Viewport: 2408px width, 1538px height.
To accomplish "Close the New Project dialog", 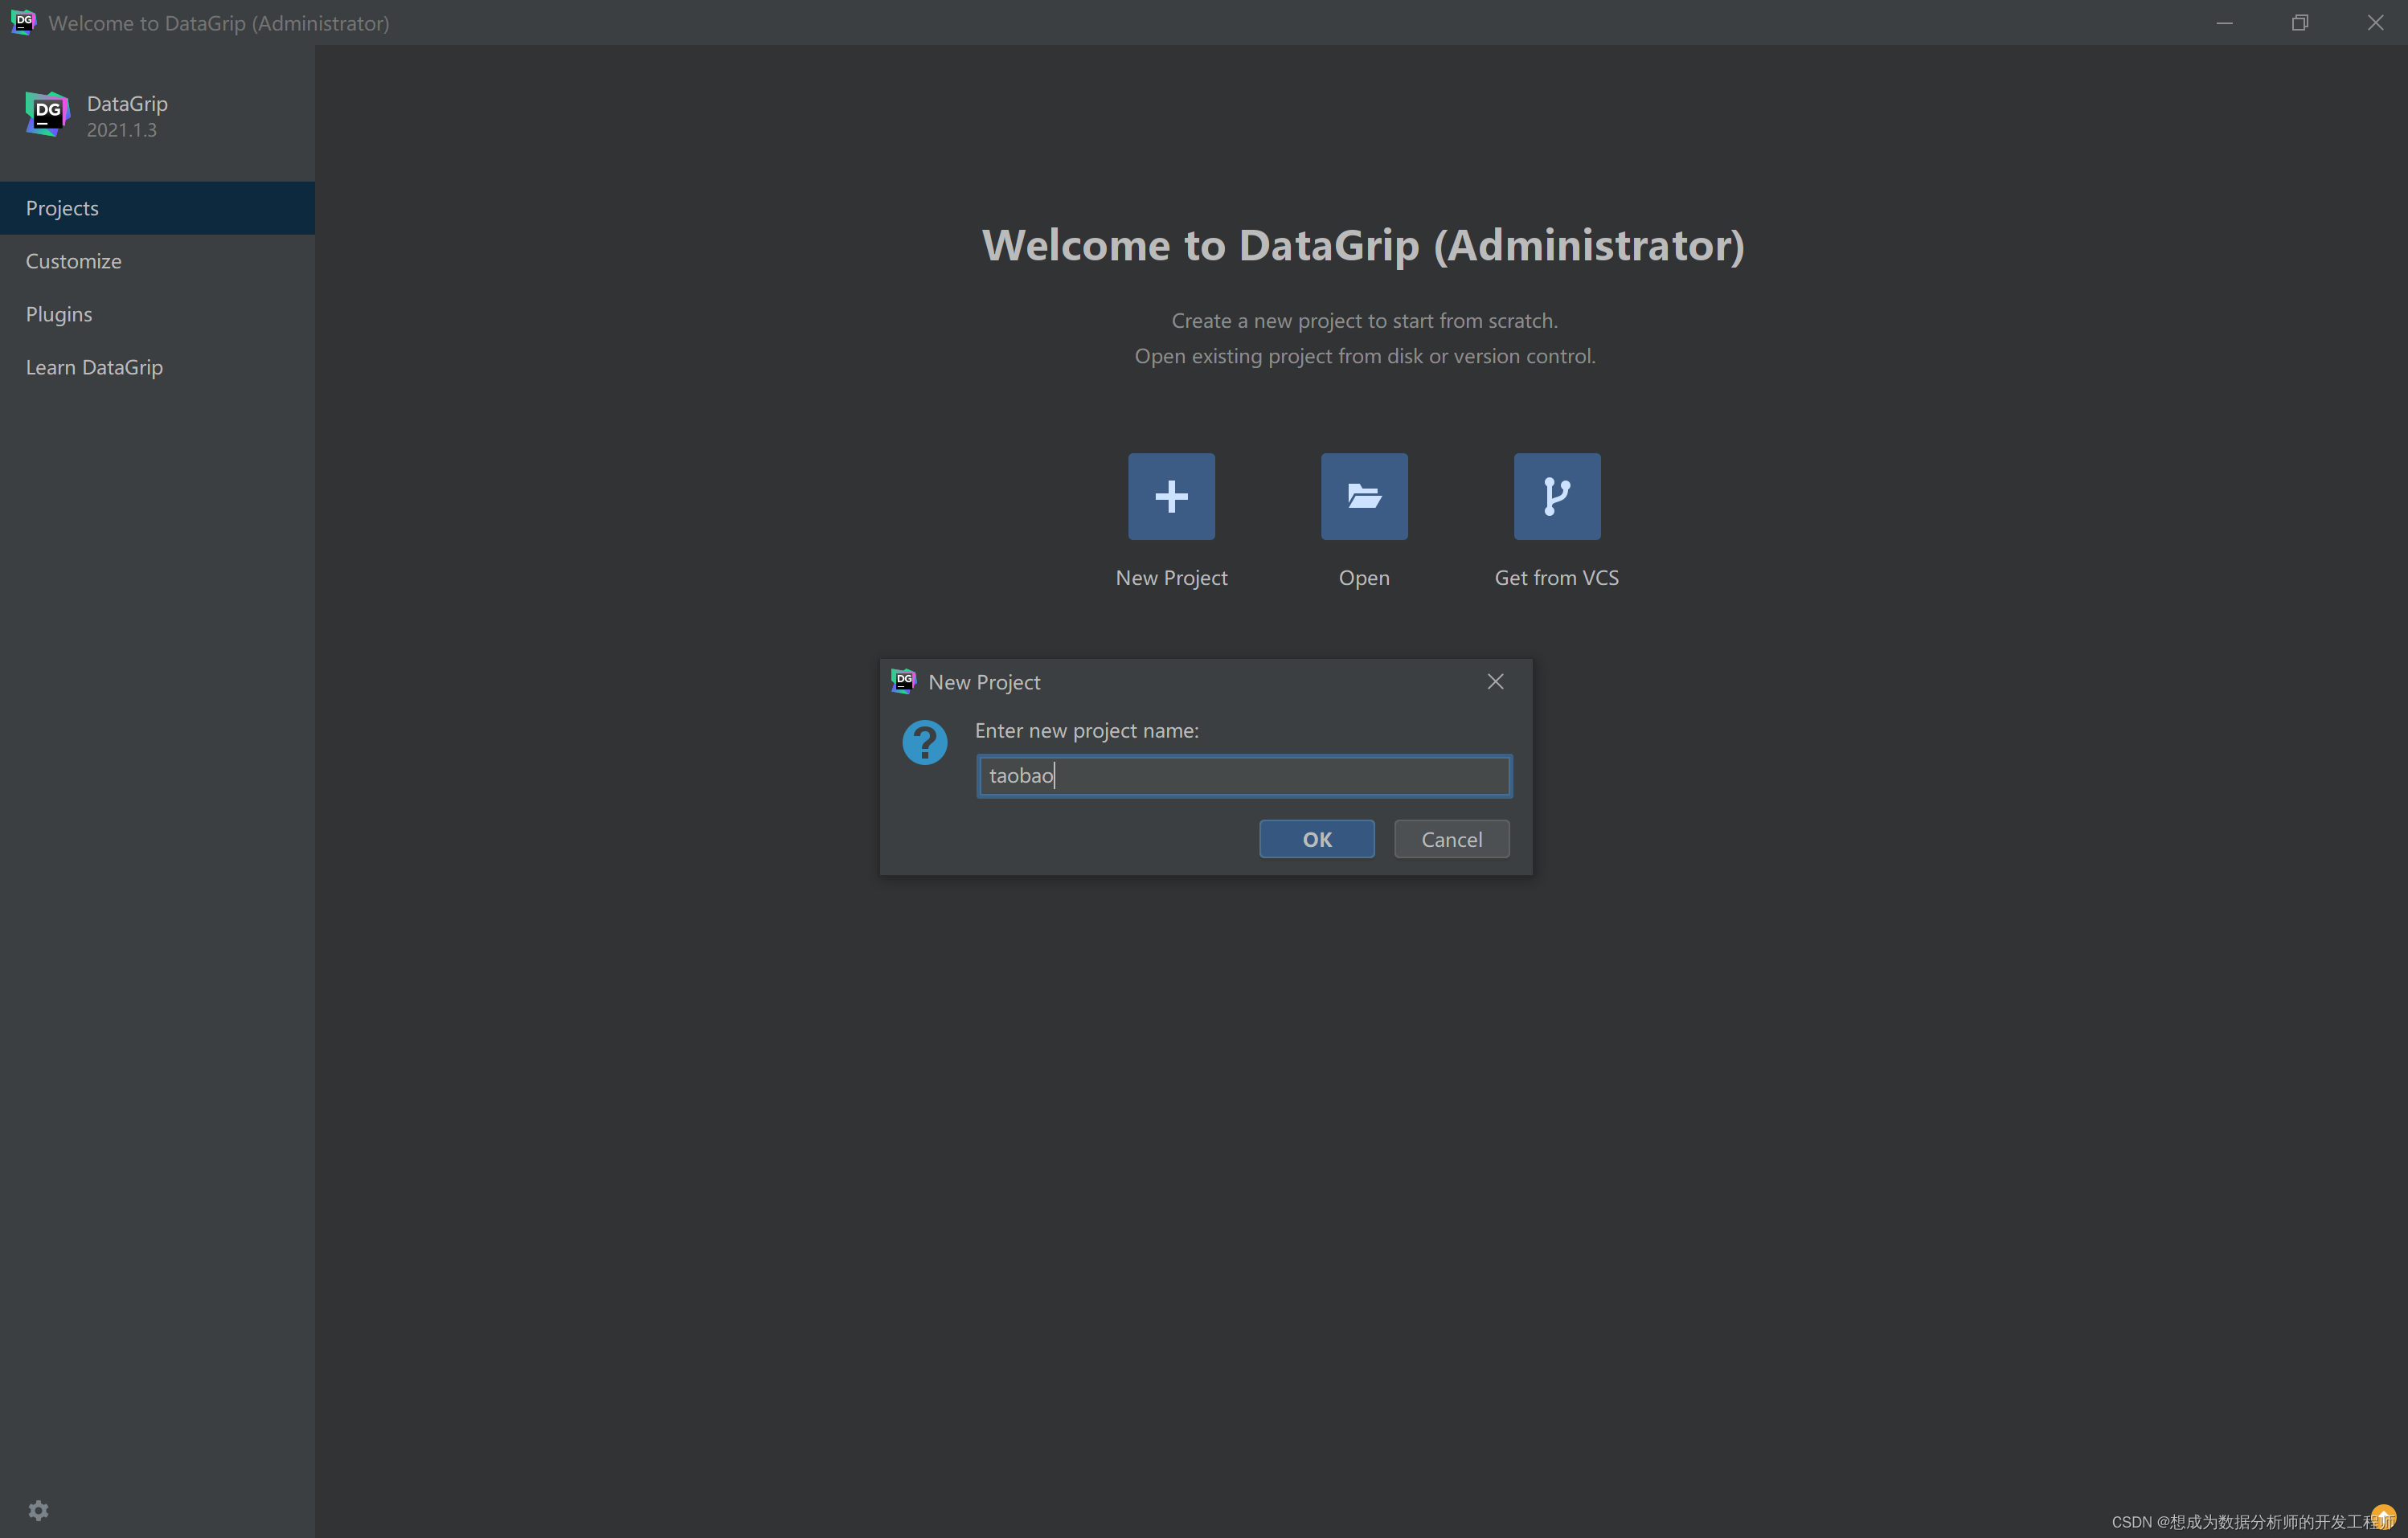I will (x=1495, y=681).
